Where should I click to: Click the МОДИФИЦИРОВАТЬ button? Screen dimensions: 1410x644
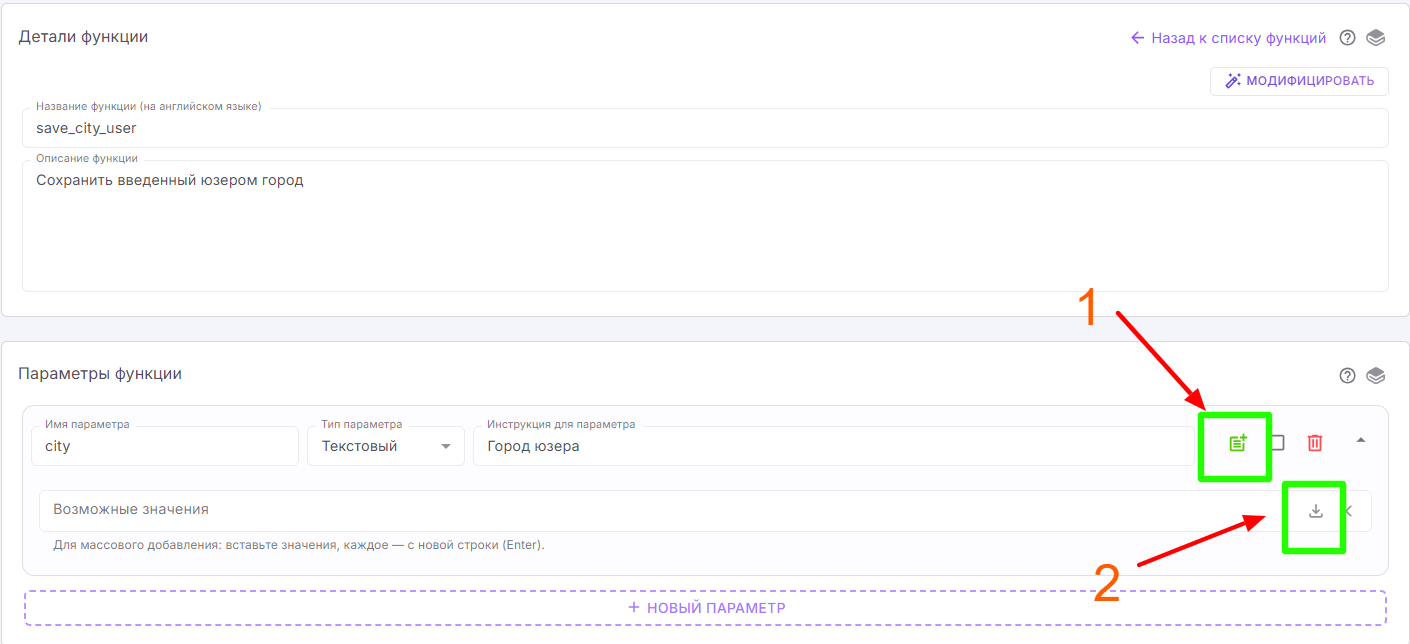tap(1299, 81)
